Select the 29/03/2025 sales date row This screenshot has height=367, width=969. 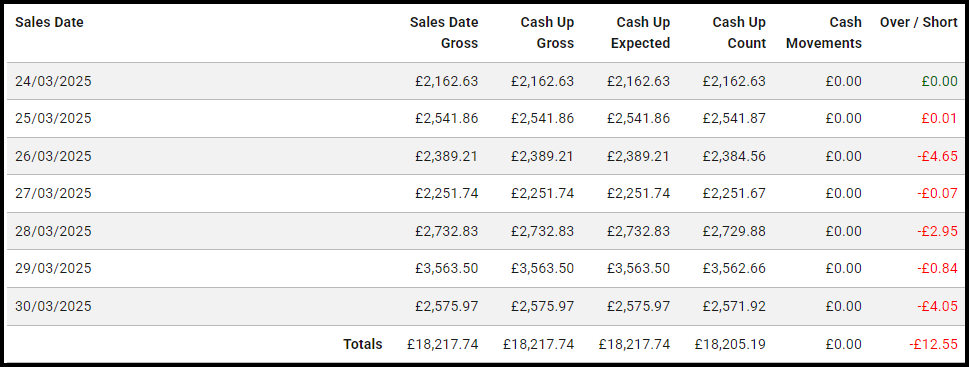tap(484, 269)
